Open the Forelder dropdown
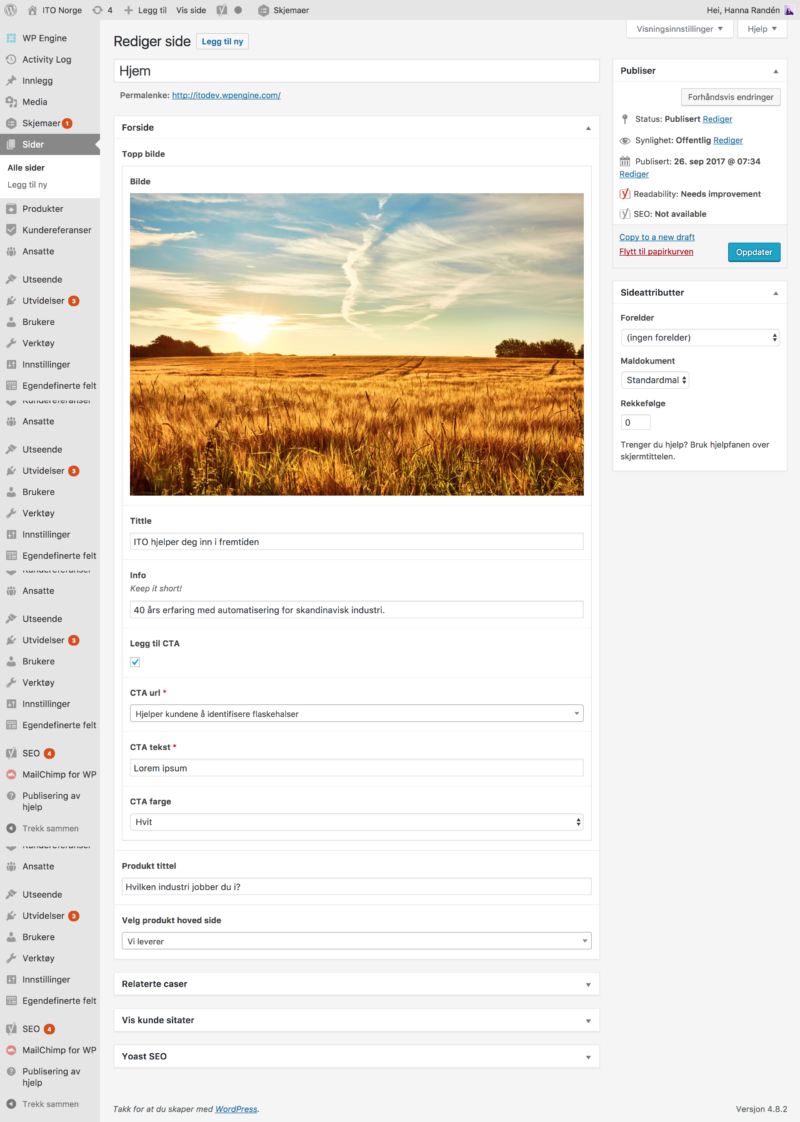The image size is (800, 1122). (x=700, y=338)
